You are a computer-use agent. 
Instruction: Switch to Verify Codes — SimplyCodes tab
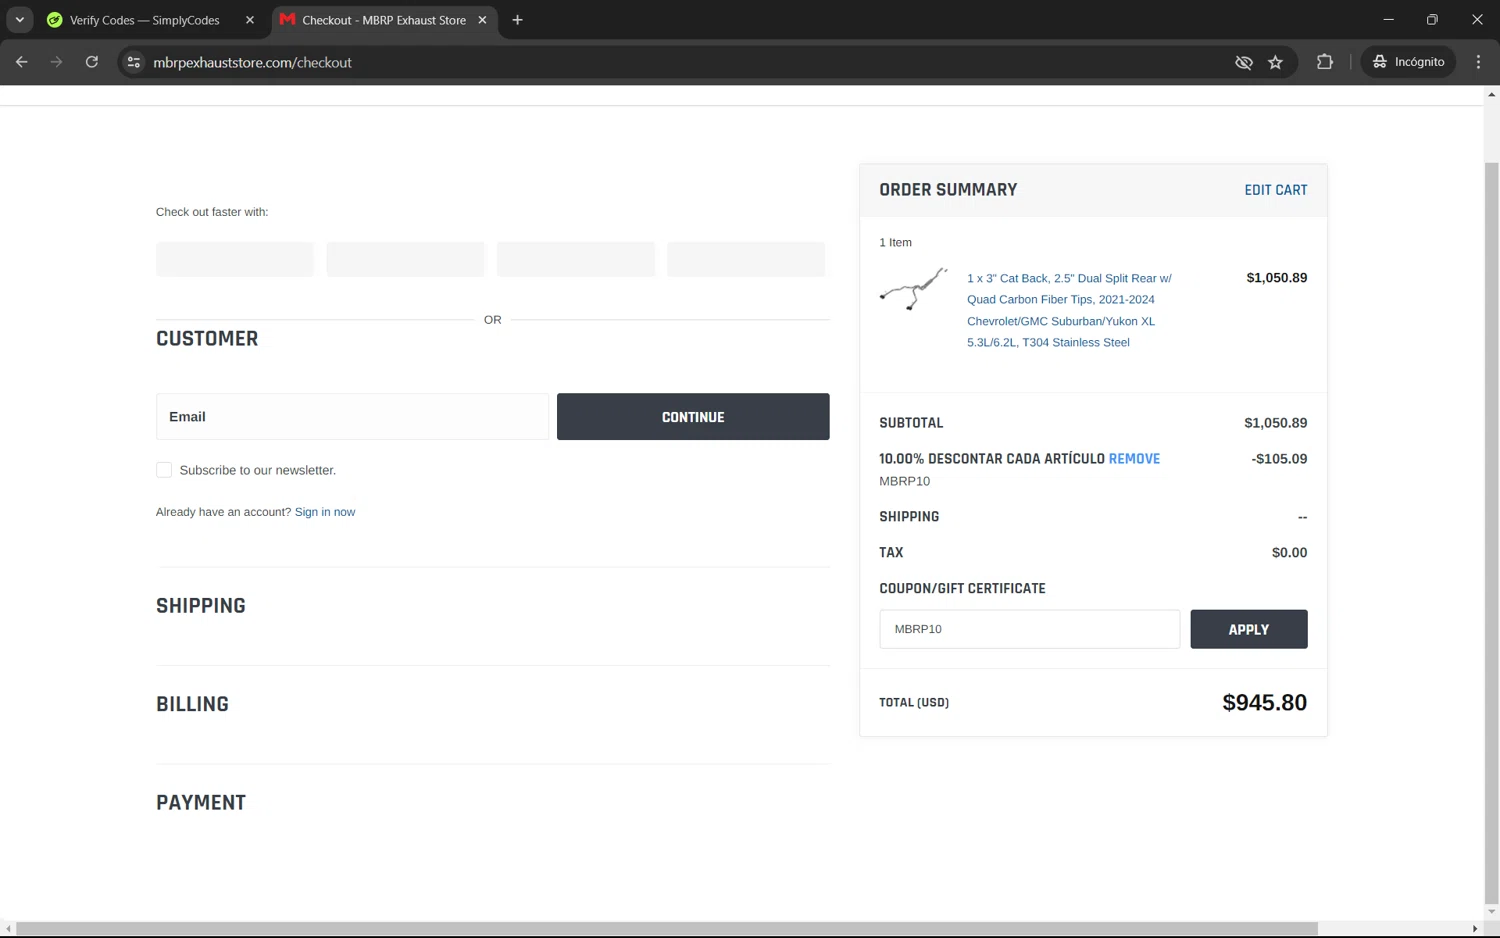point(144,20)
